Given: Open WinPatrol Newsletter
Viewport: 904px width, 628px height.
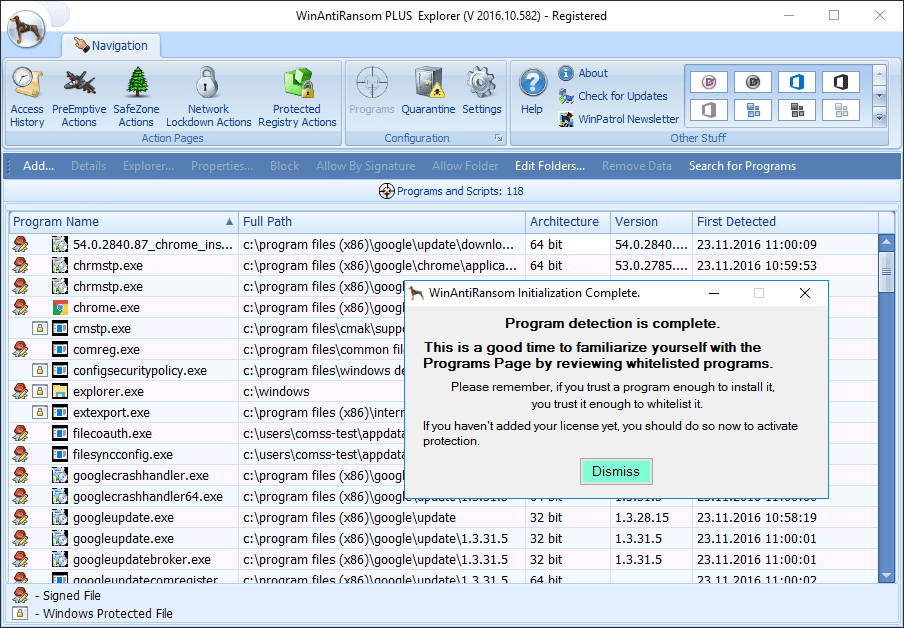Looking at the screenshot, I should (x=619, y=119).
